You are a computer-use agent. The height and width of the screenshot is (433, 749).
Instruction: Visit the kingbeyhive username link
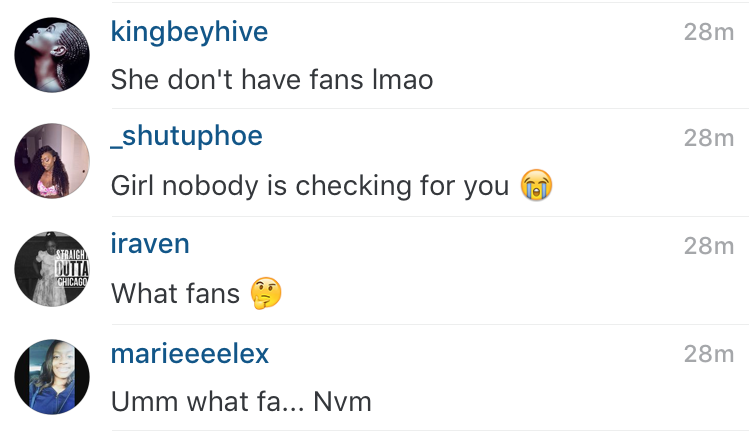click(x=189, y=32)
